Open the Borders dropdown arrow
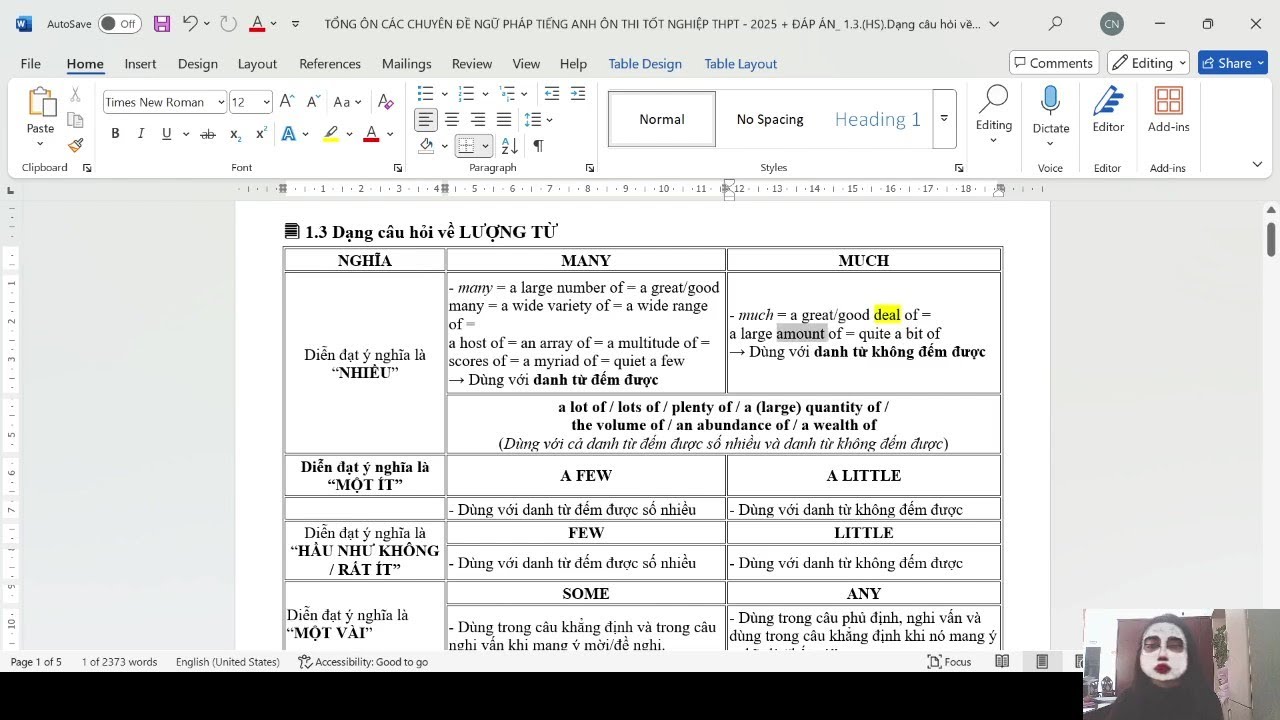Screen dimensions: 1280x720 coord(485,146)
